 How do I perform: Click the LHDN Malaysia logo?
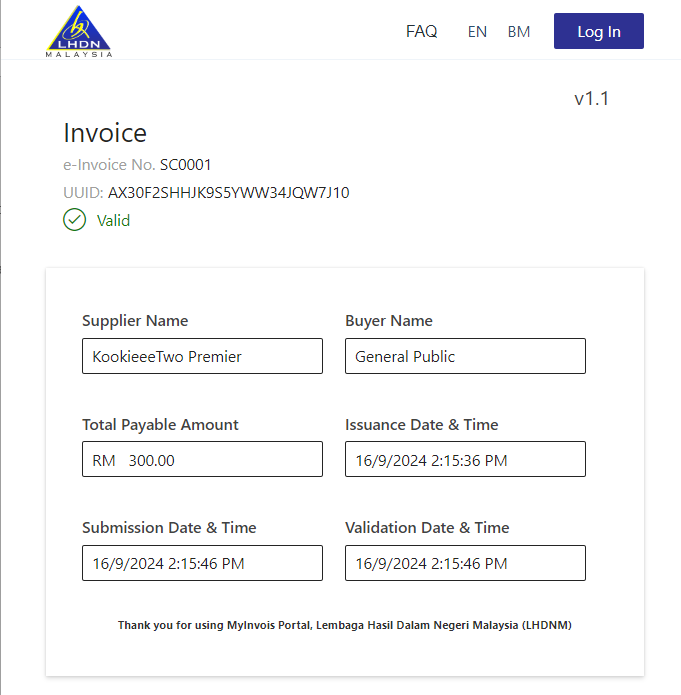click(x=79, y=31)
